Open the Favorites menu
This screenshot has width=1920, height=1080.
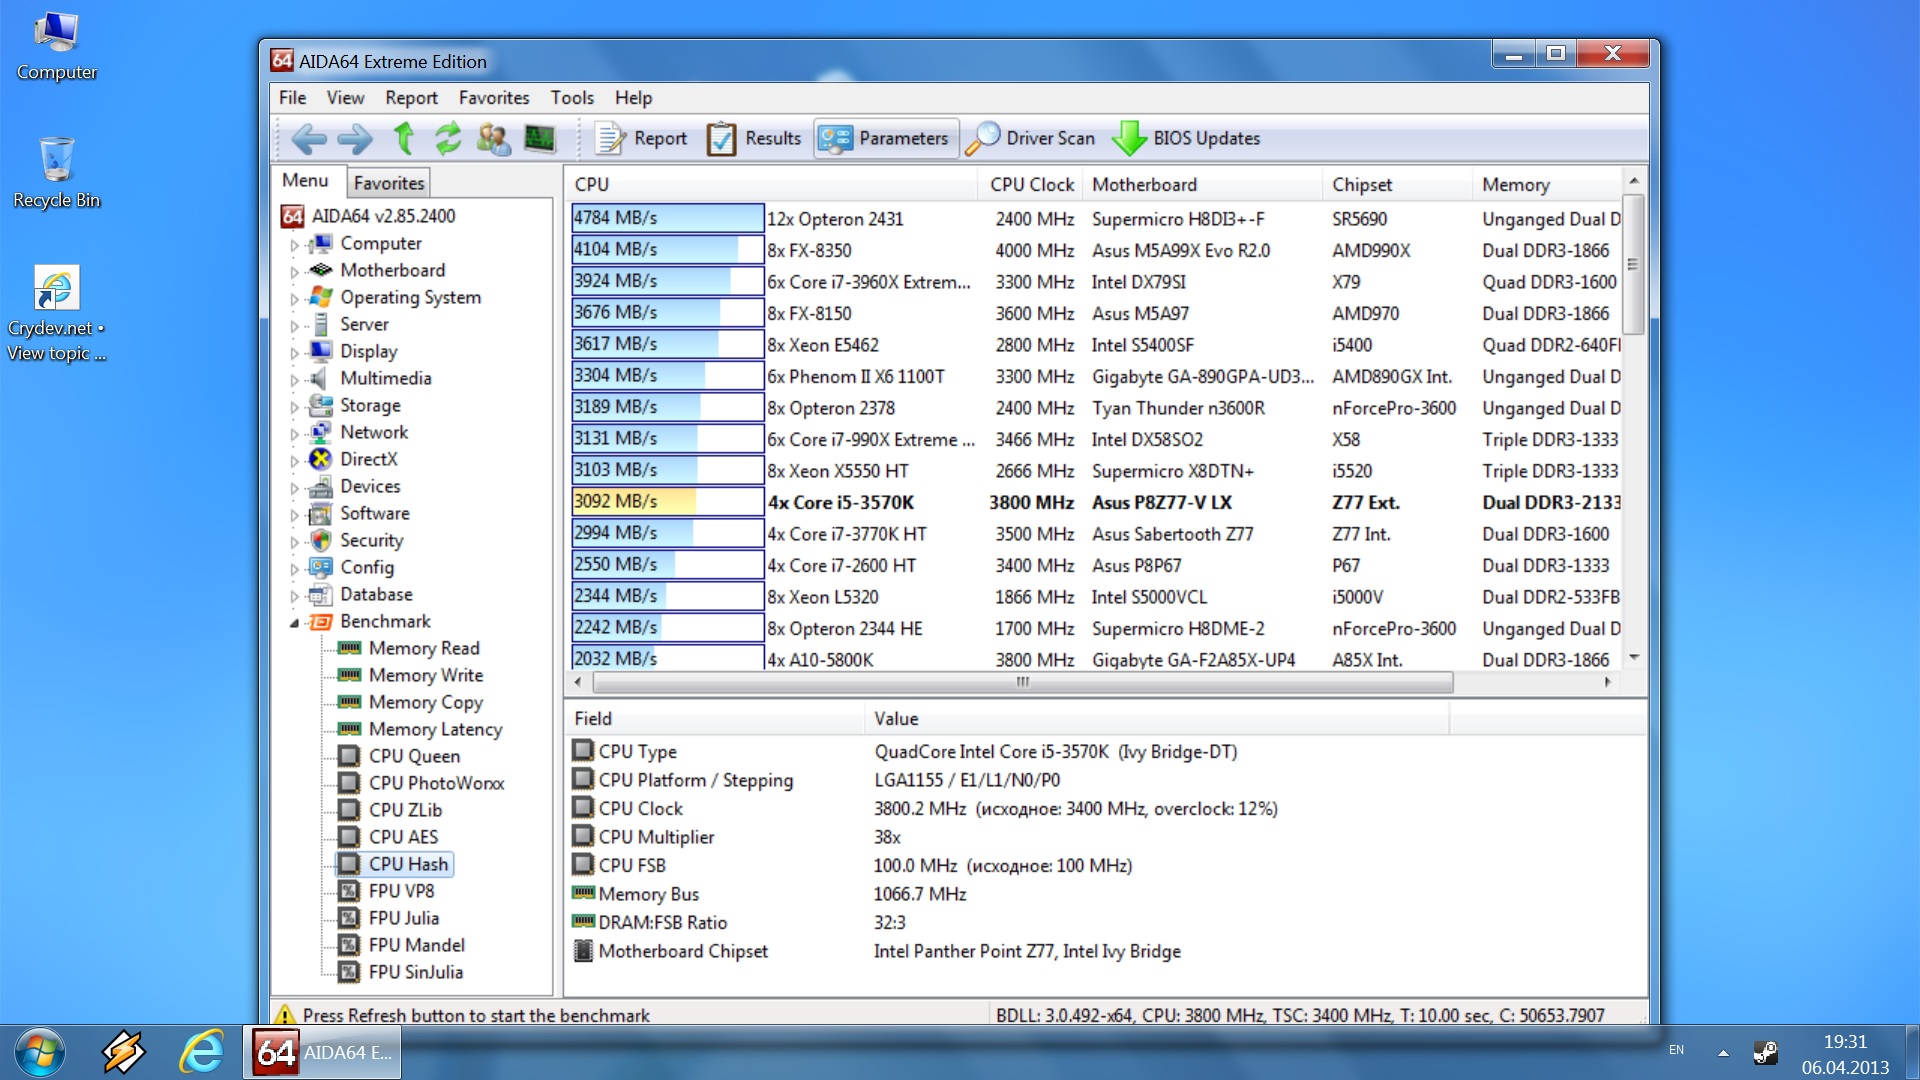494,97
